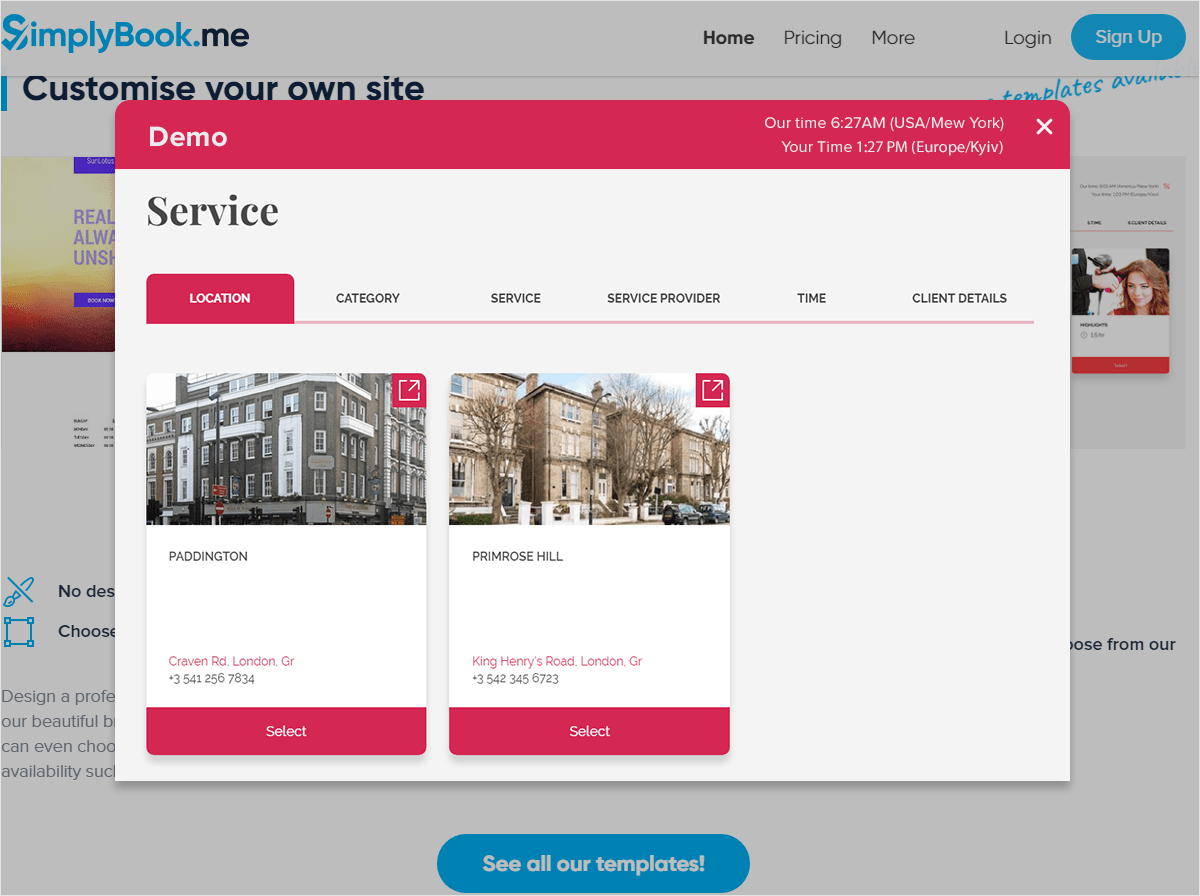Switch to the Location tab

220,298
